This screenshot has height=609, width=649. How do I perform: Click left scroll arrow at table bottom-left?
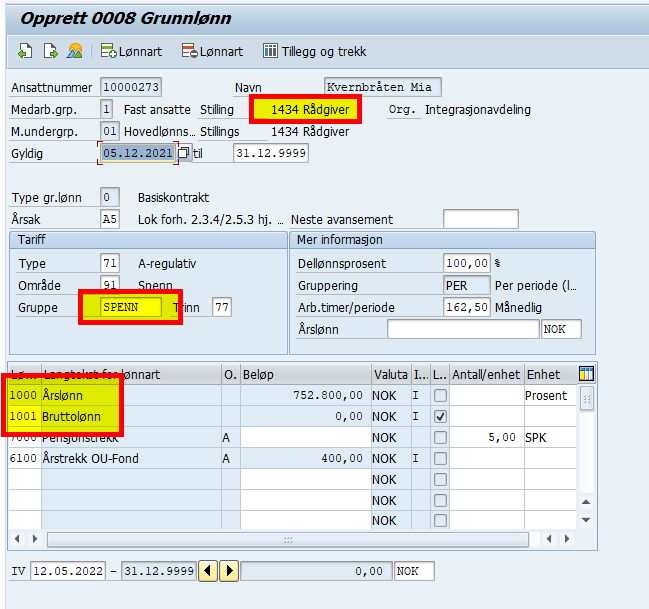(x=17, y=539)
